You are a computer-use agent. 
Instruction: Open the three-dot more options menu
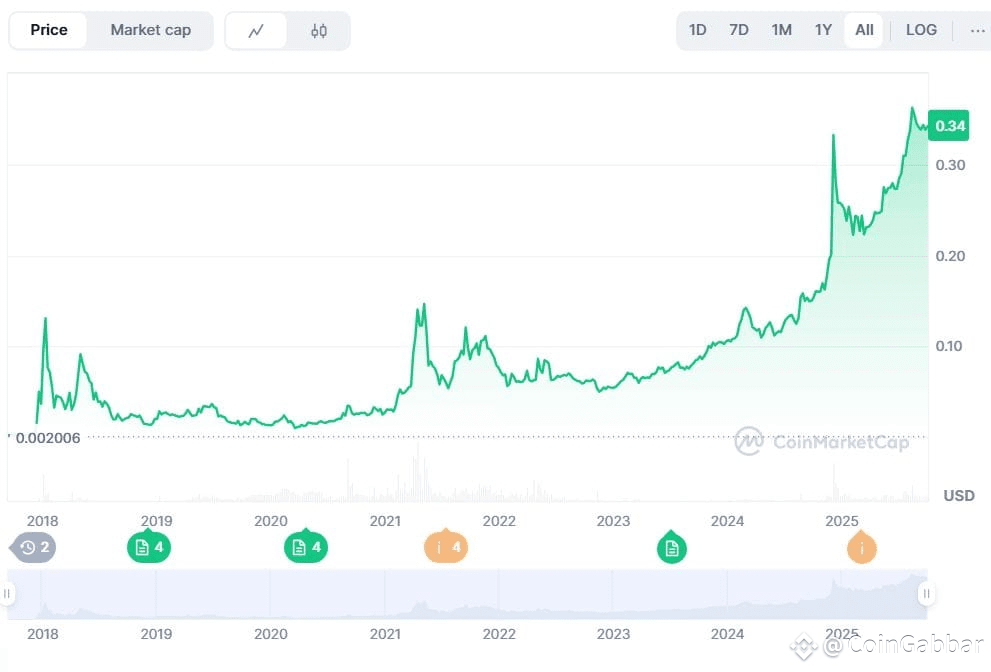click(x=977, y=30)
